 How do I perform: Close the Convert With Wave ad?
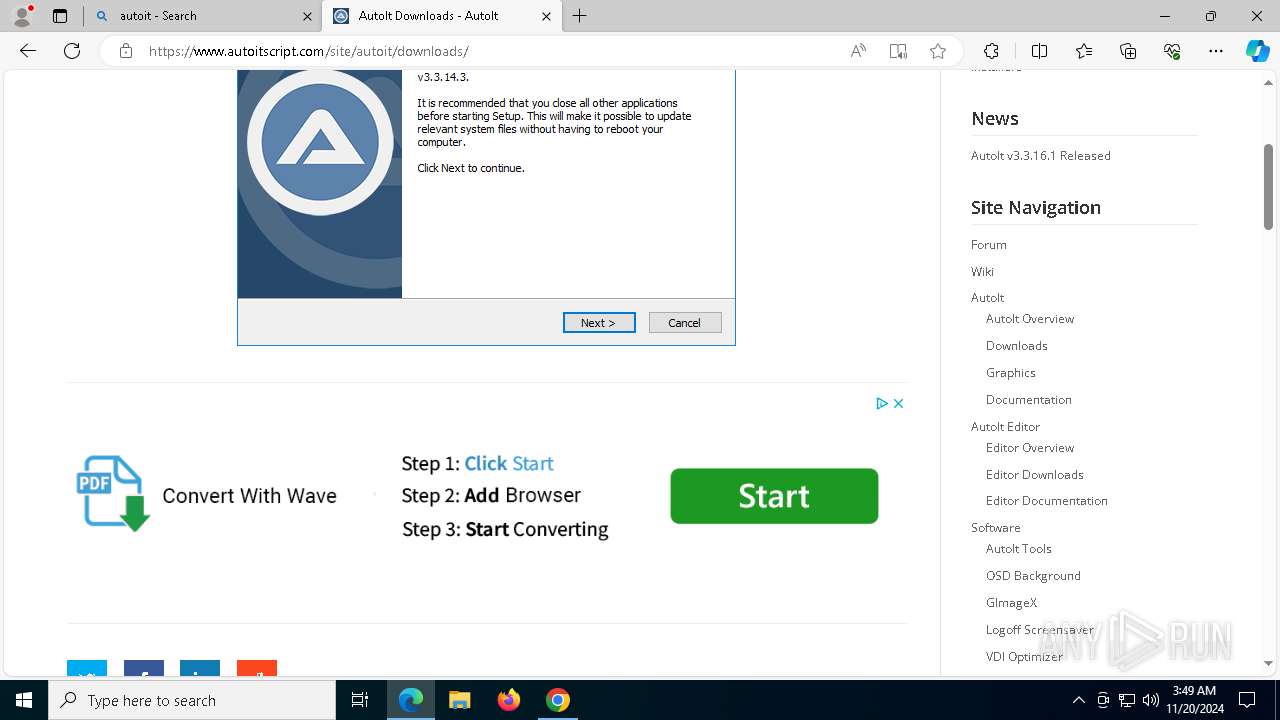898,403
